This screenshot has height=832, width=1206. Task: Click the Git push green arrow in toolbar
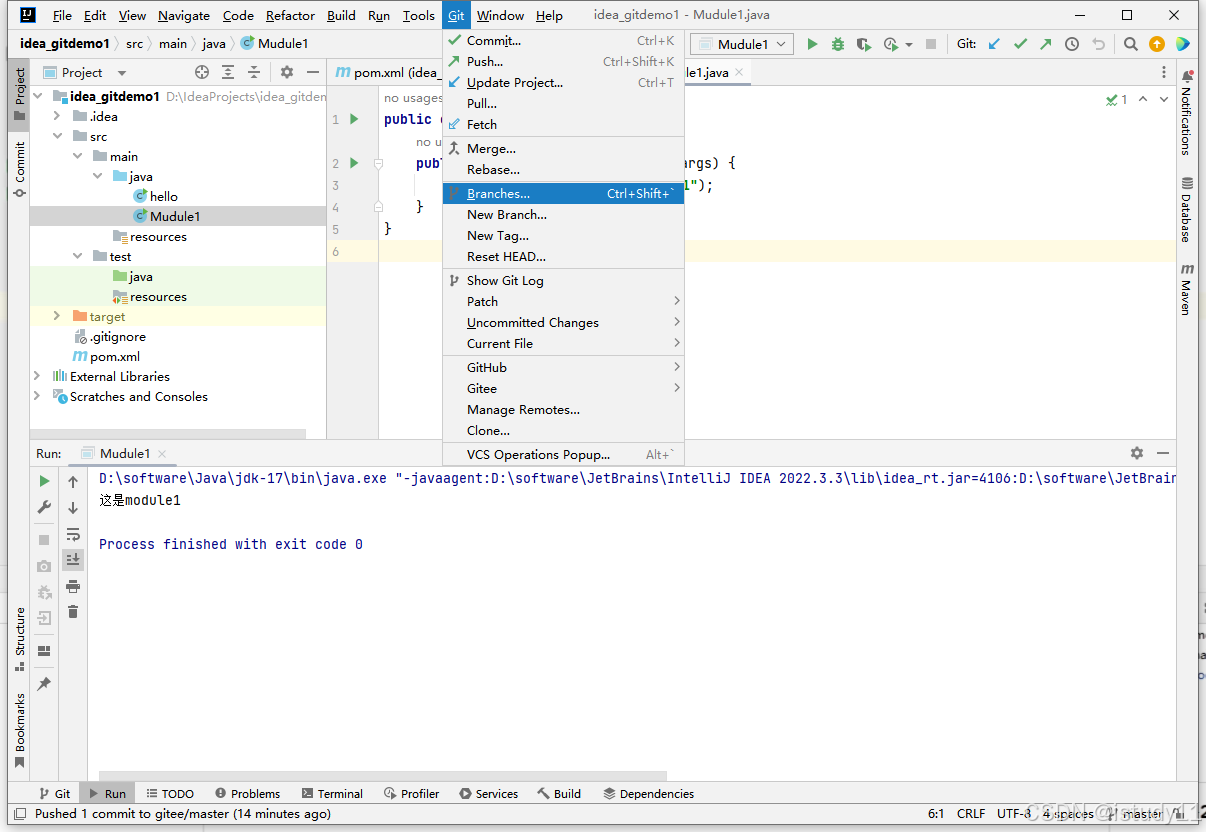click(1045, 44)
